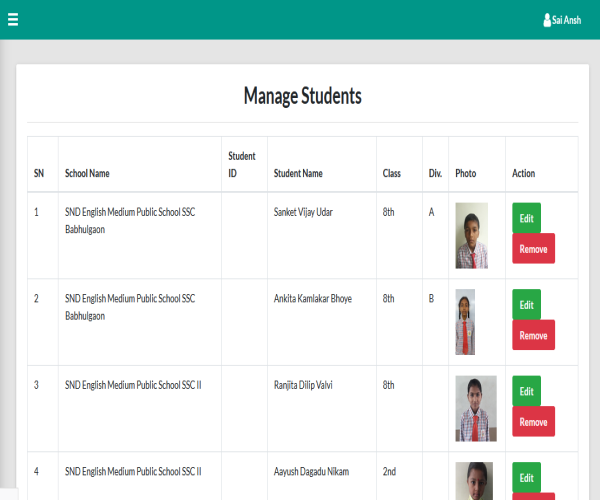This screenshot has height=500, width=600.
Task: Click school name in Aayush's row
Action: point(133,471)
